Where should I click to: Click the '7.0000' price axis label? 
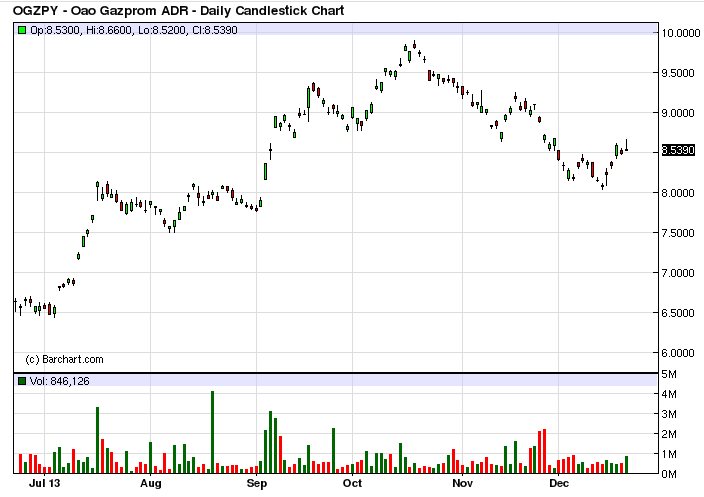click(678, 273)
